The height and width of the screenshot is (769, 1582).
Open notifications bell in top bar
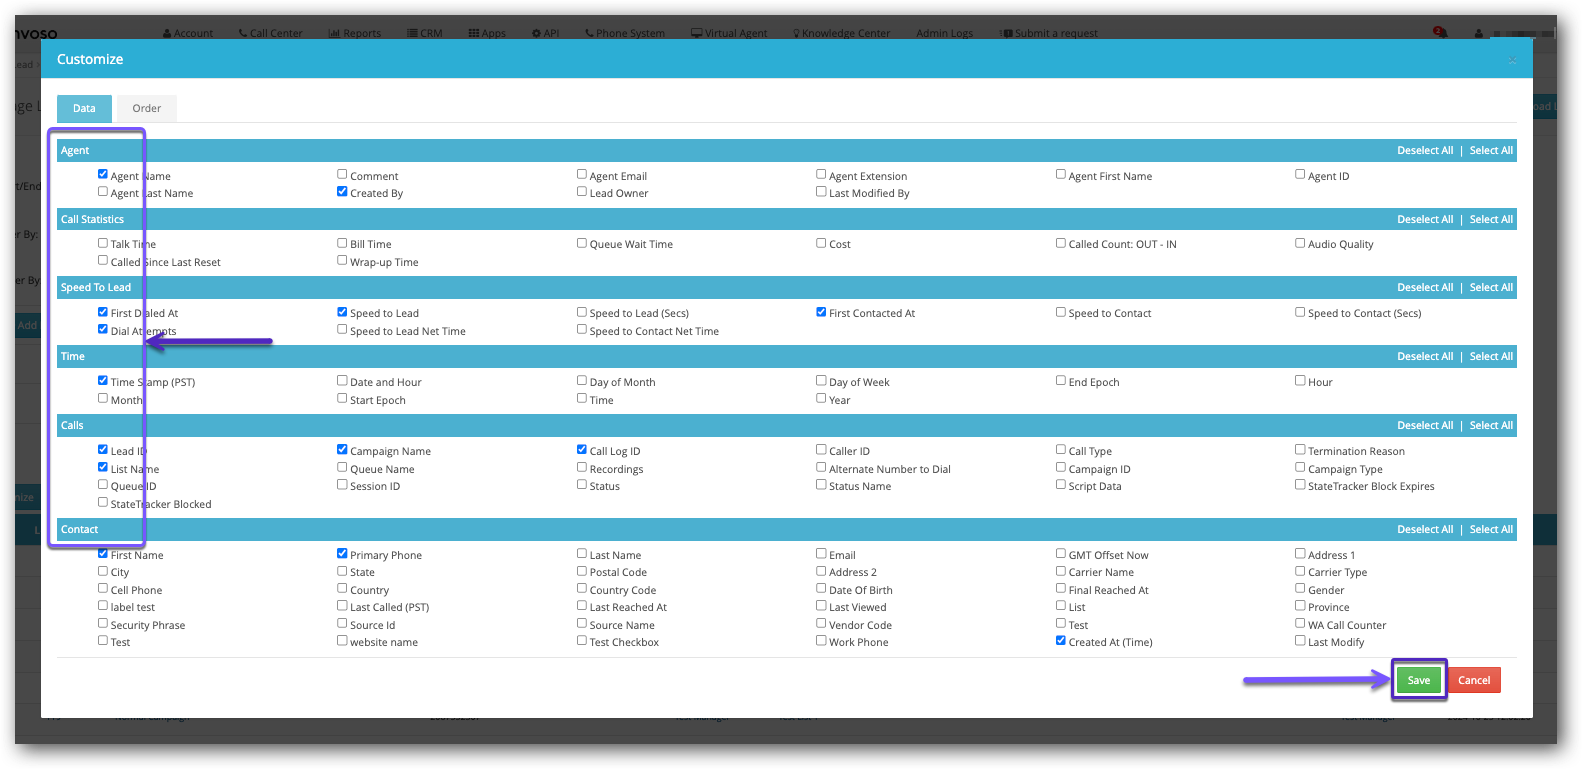coord(1439,33)
